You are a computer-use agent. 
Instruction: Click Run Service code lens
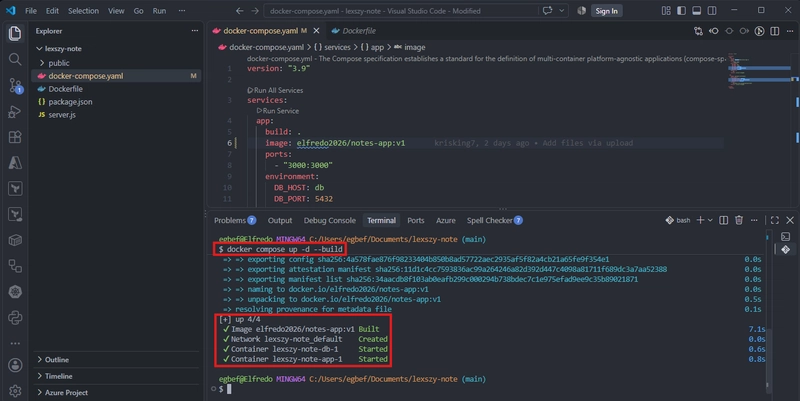278,111
